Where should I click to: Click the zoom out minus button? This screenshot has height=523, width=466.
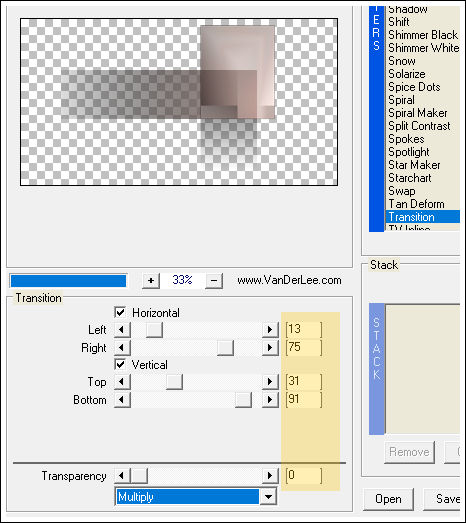click(214, 281)
